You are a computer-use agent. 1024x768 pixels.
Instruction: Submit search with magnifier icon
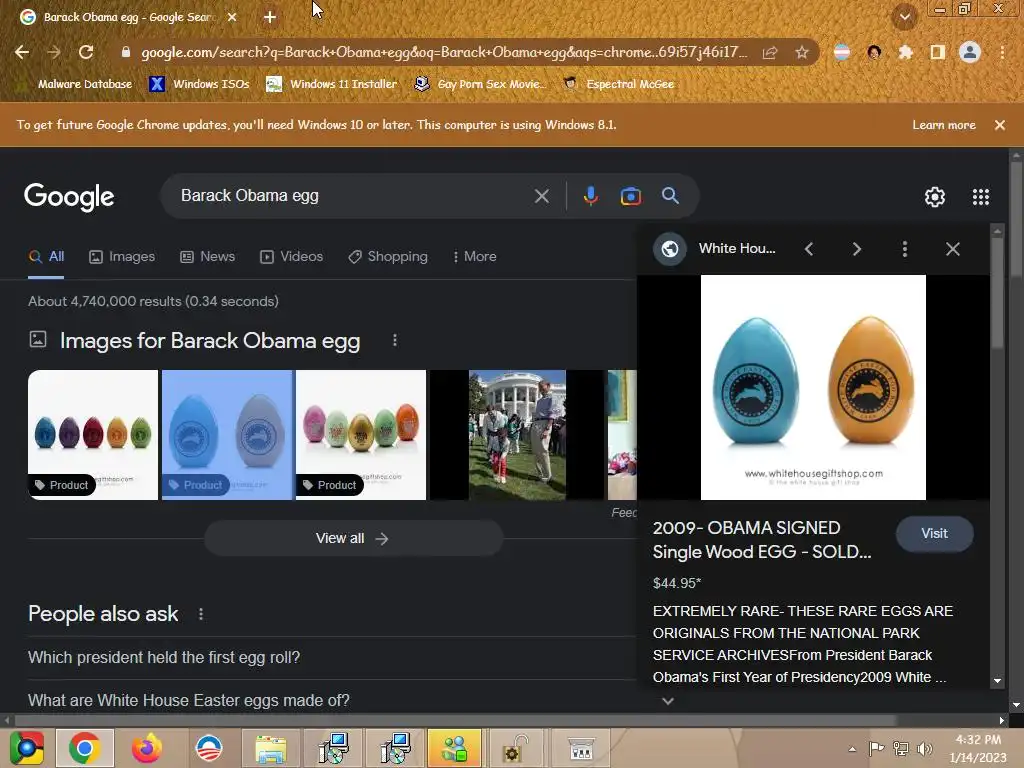point(670,195)
